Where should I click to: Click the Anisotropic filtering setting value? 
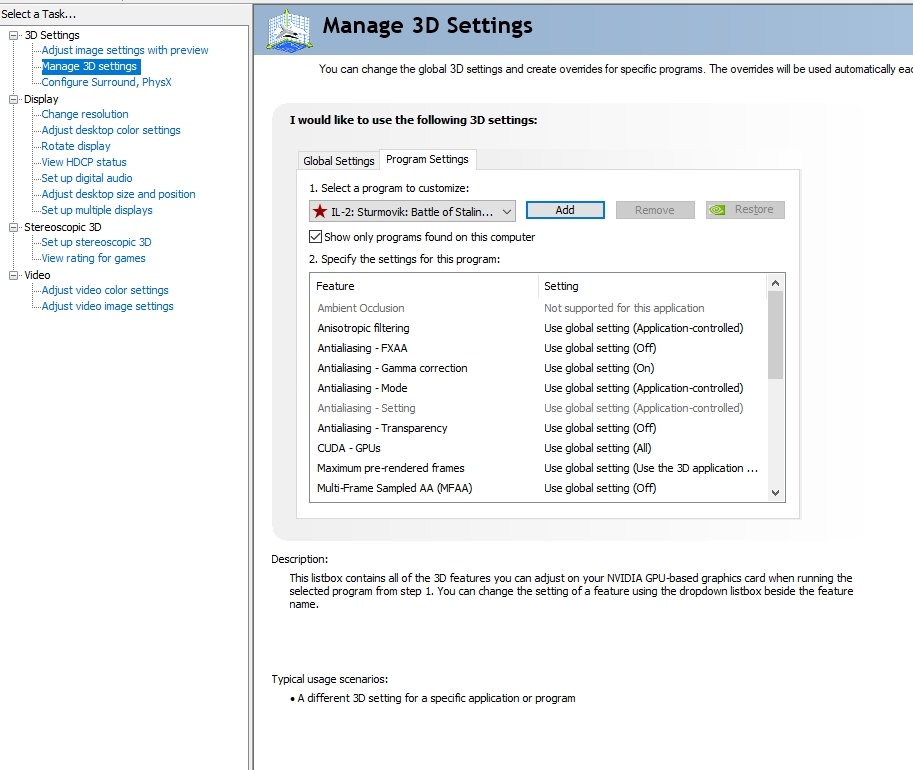point(643,328)
